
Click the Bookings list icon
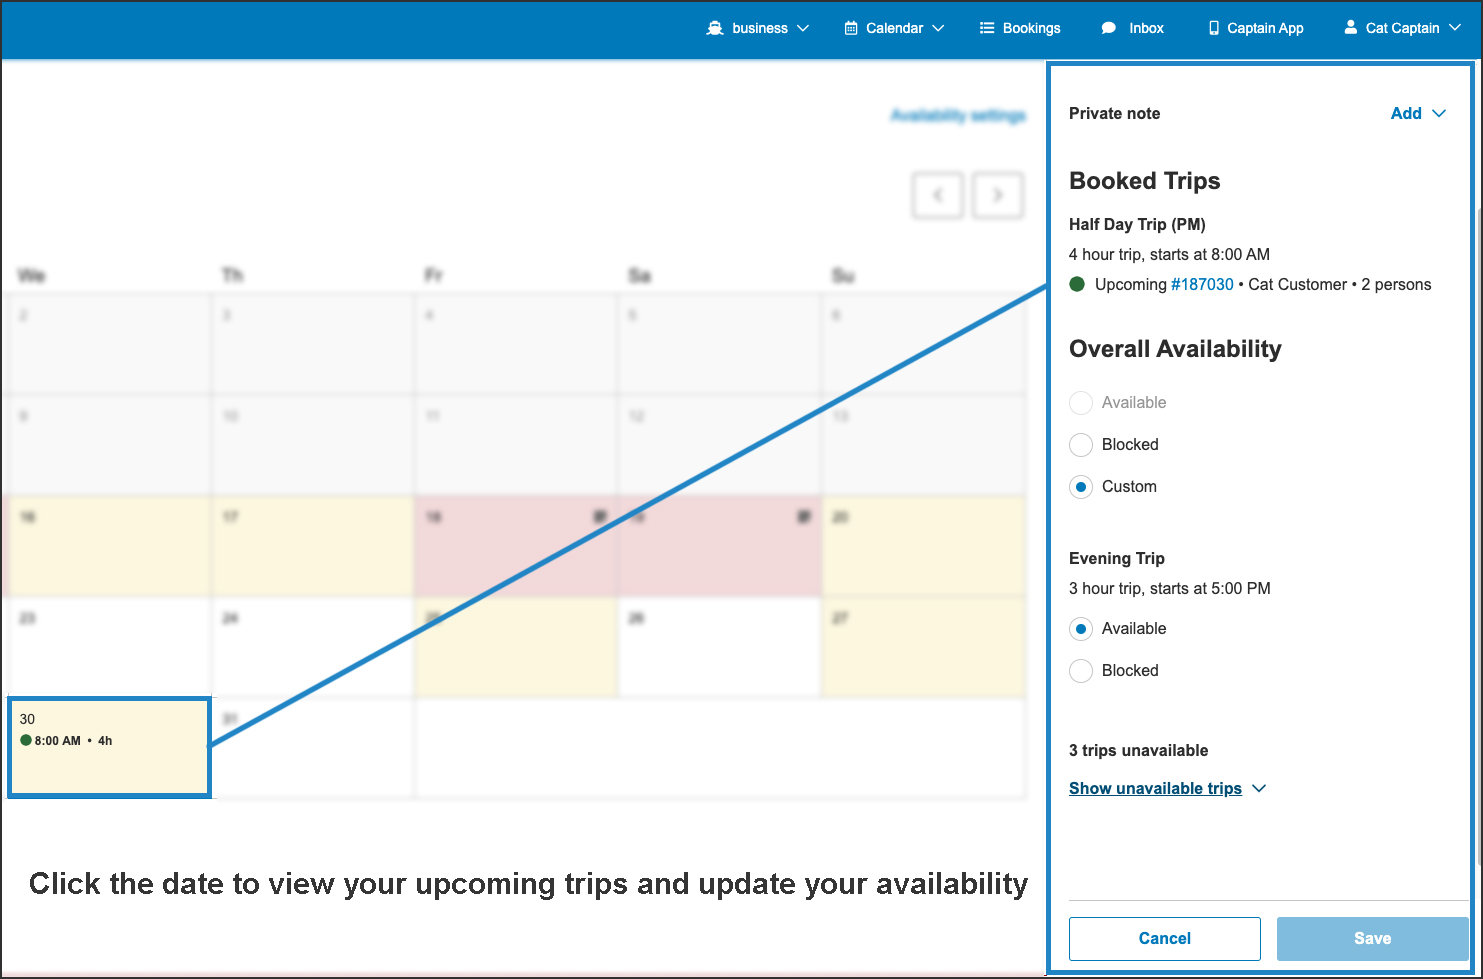point(986,28)
